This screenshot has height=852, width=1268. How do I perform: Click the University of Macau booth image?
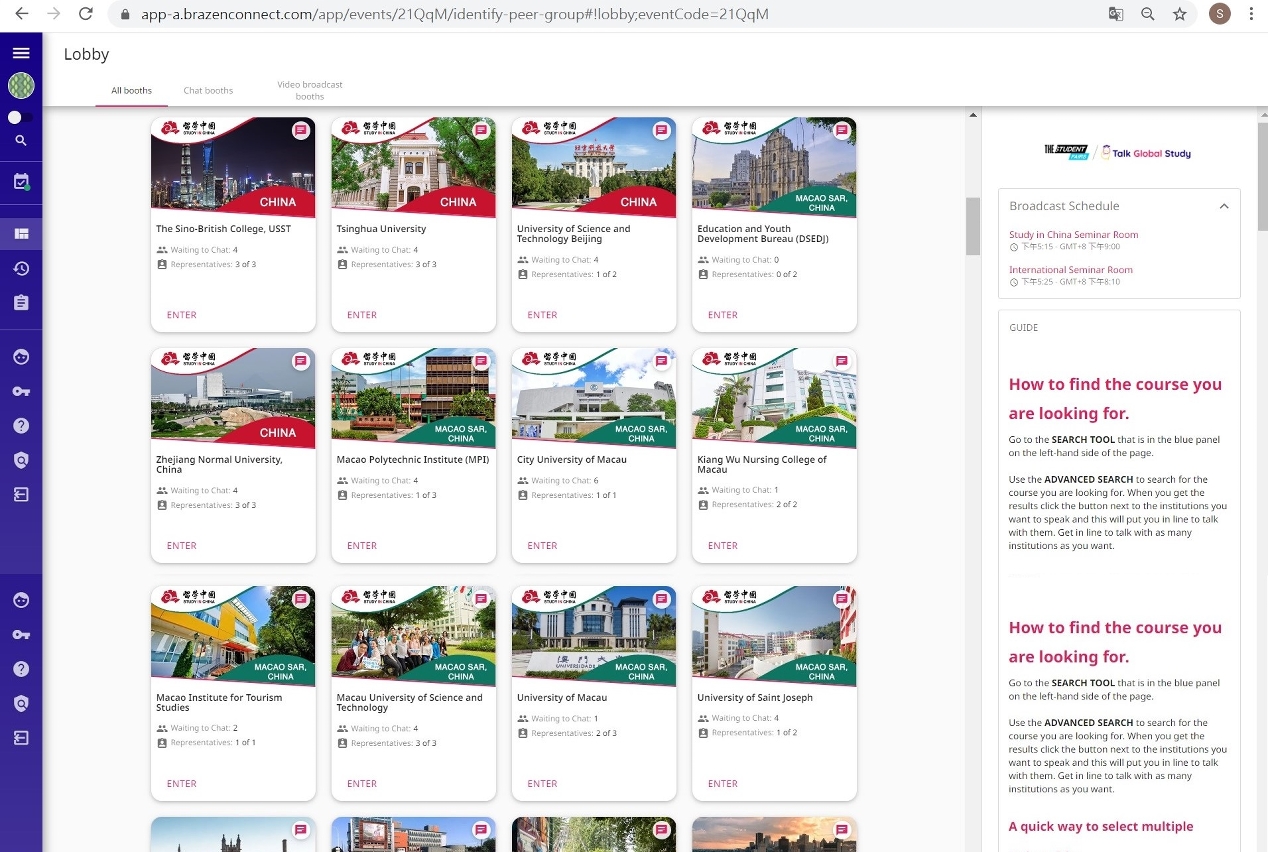(x=593, y=636)
